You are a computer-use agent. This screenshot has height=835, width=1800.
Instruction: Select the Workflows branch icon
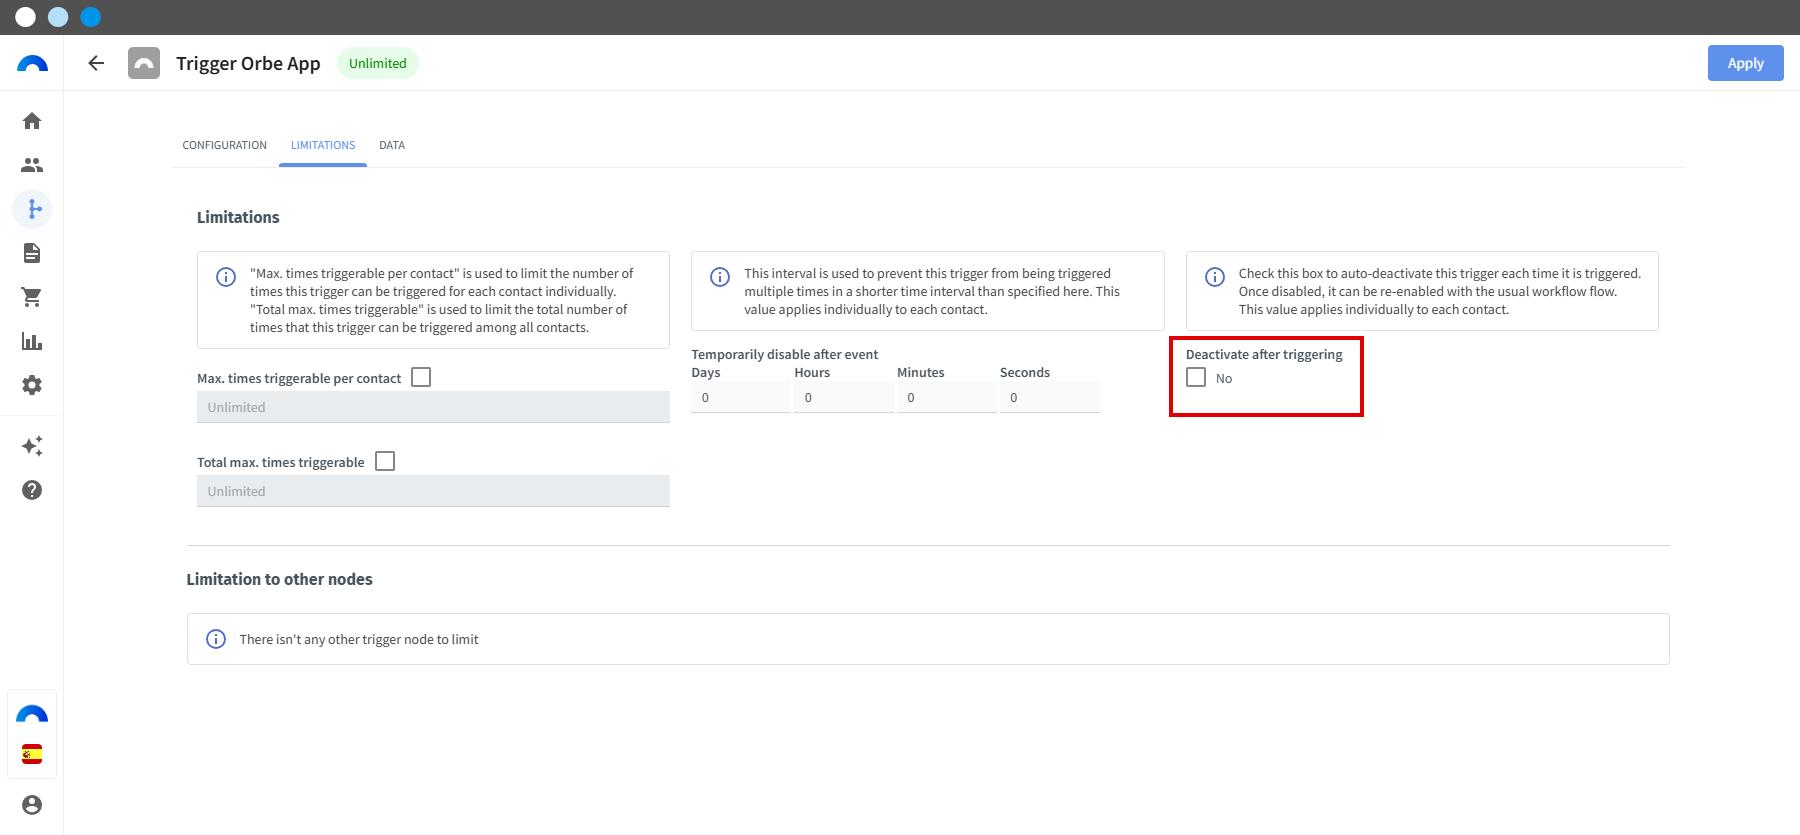[32, 209]
